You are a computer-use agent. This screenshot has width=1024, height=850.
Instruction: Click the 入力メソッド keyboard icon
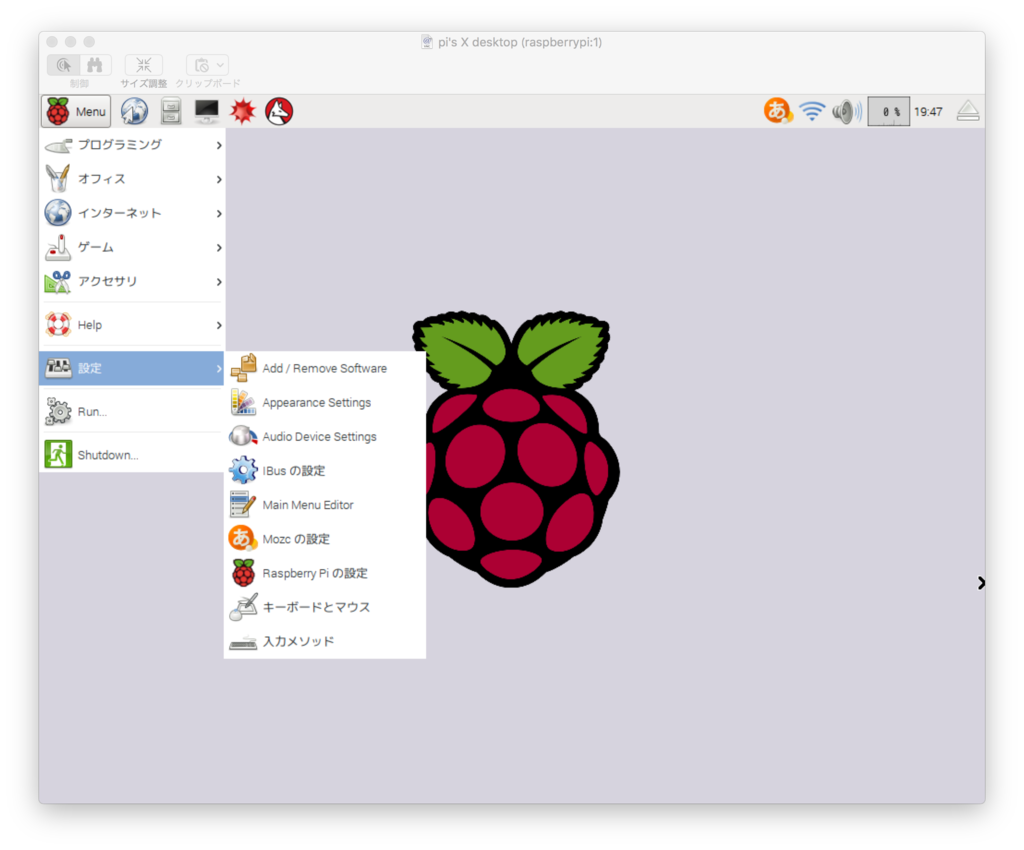click(243, 644)
